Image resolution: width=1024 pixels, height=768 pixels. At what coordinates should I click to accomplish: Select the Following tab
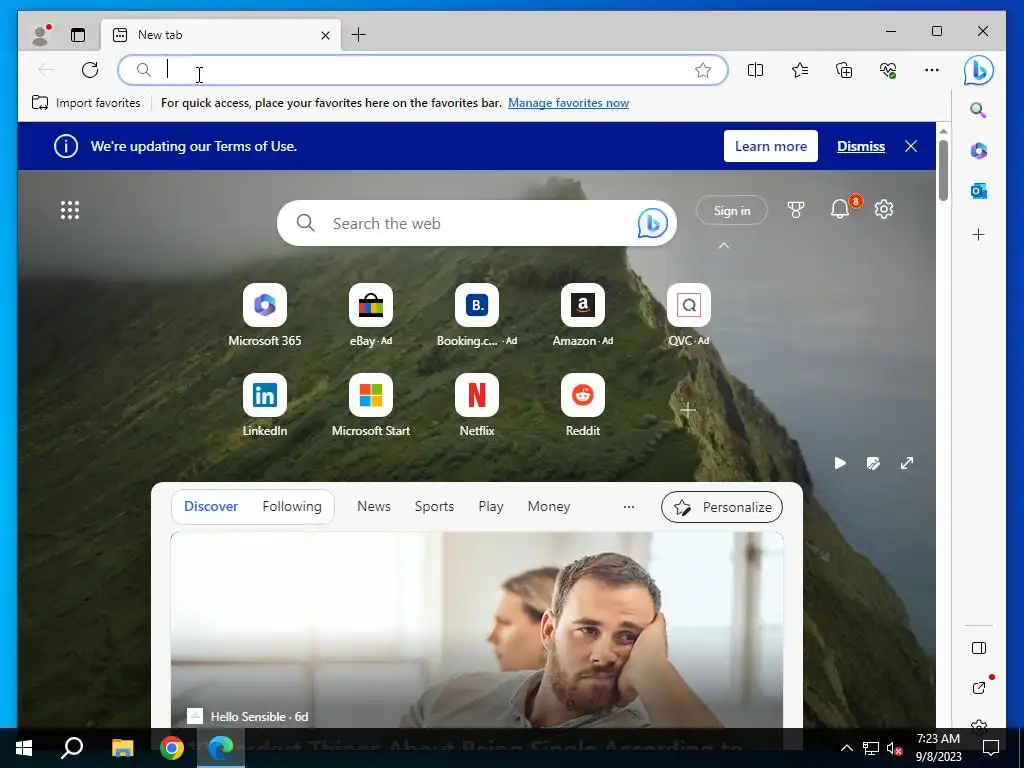point(292,506)
